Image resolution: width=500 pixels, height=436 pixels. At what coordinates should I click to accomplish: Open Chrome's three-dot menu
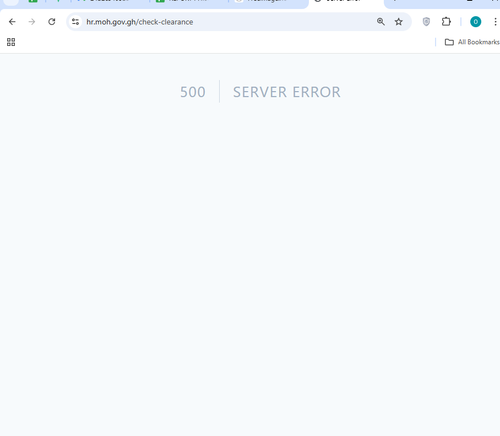tap(495, 22)
